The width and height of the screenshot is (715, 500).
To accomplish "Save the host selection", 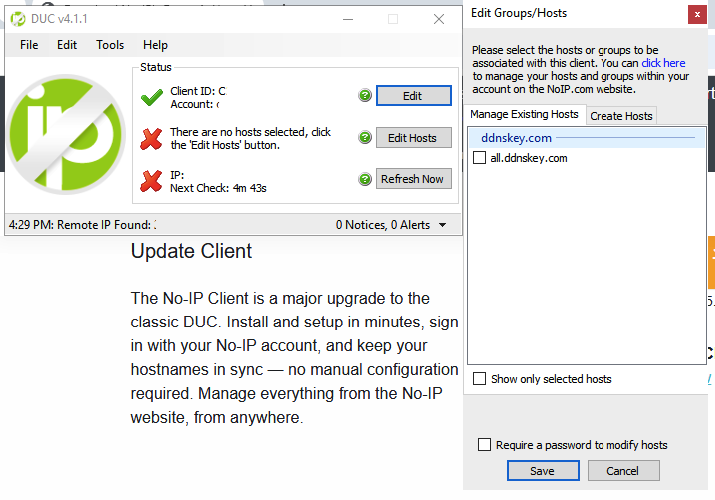I will 543,470.
